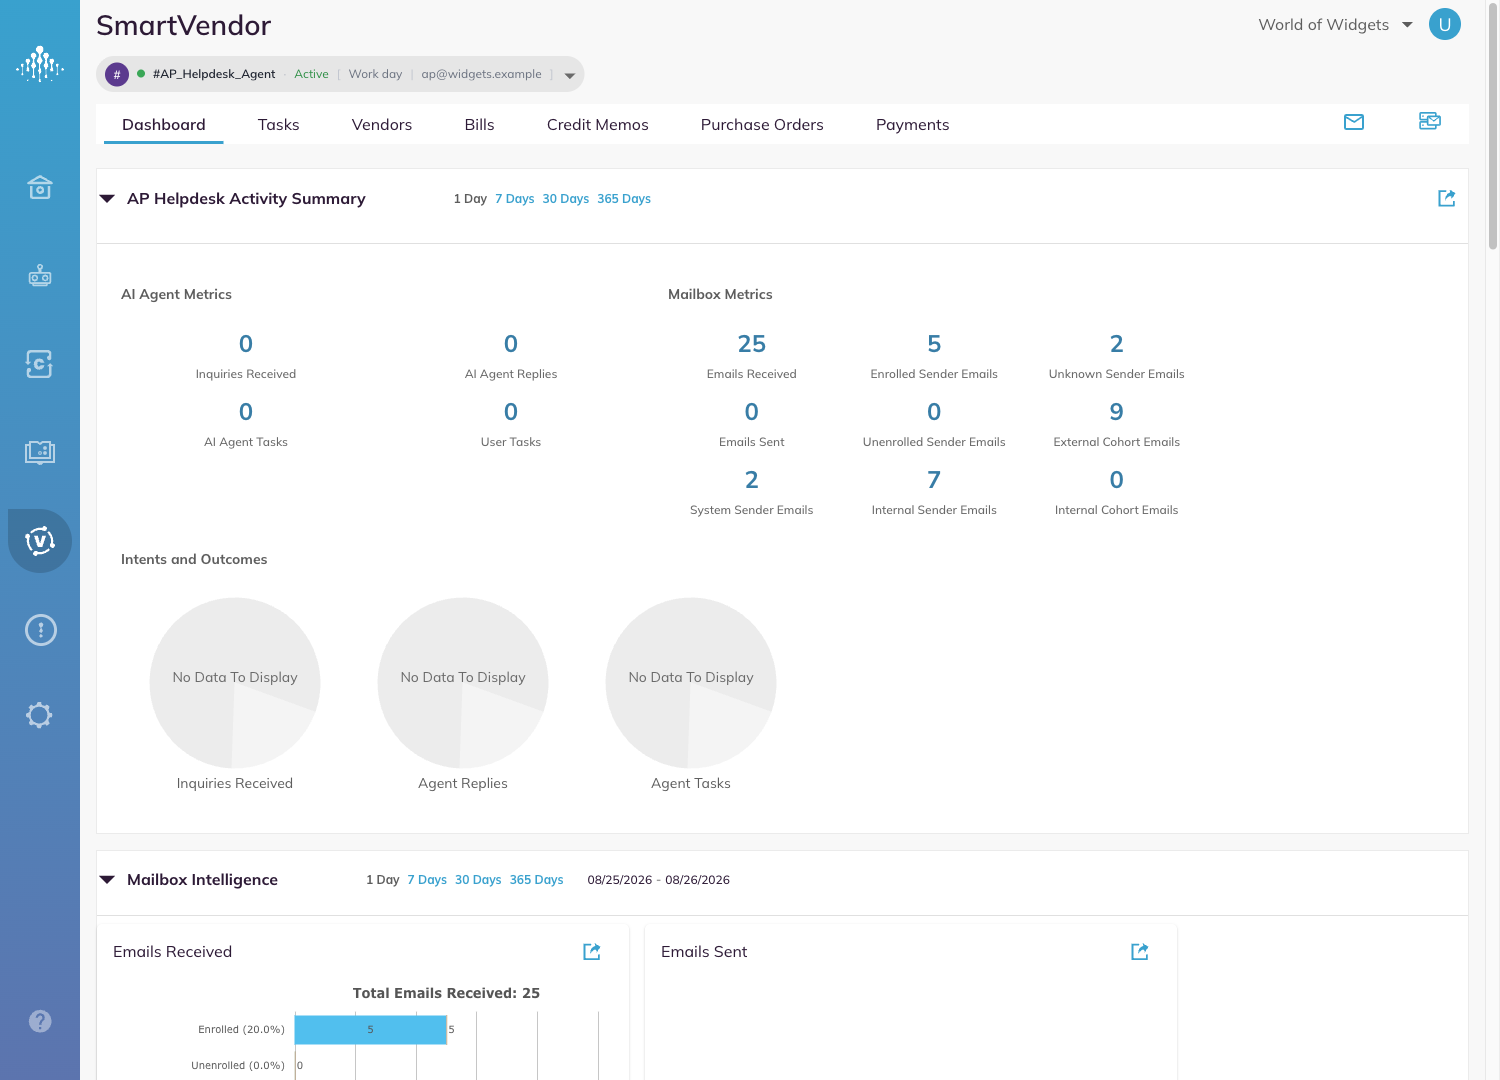The image size is (1500, 1080).
Task: Click the 5 Enrolled Sender Emails metric
Action: (934, 344)
